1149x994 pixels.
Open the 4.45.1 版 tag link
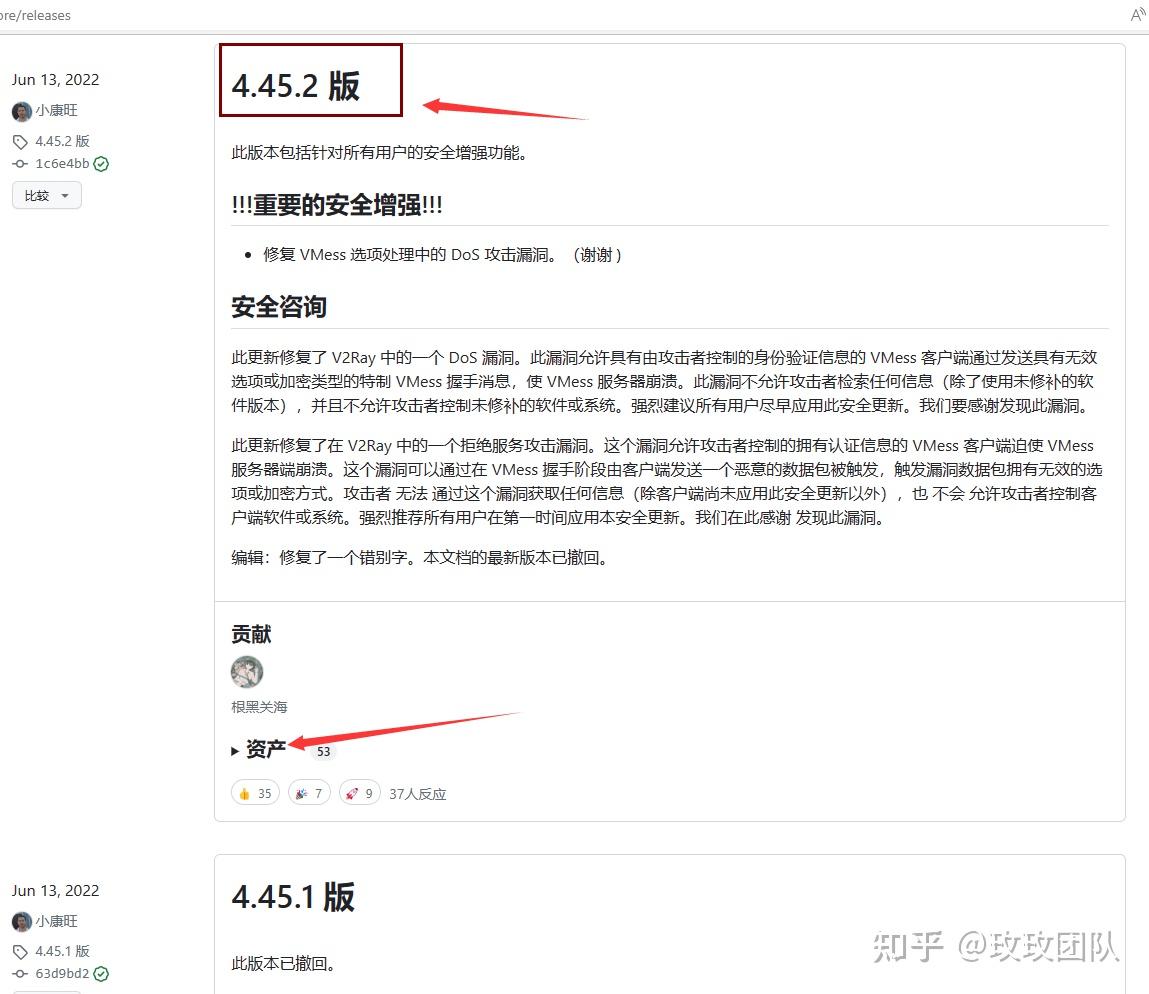(62, 951)
